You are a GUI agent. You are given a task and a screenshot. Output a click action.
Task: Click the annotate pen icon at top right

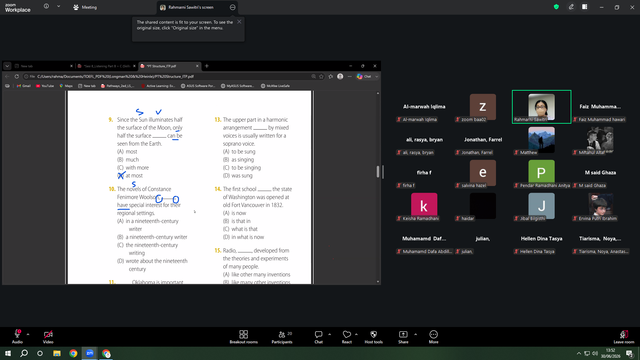coord(571,7)
